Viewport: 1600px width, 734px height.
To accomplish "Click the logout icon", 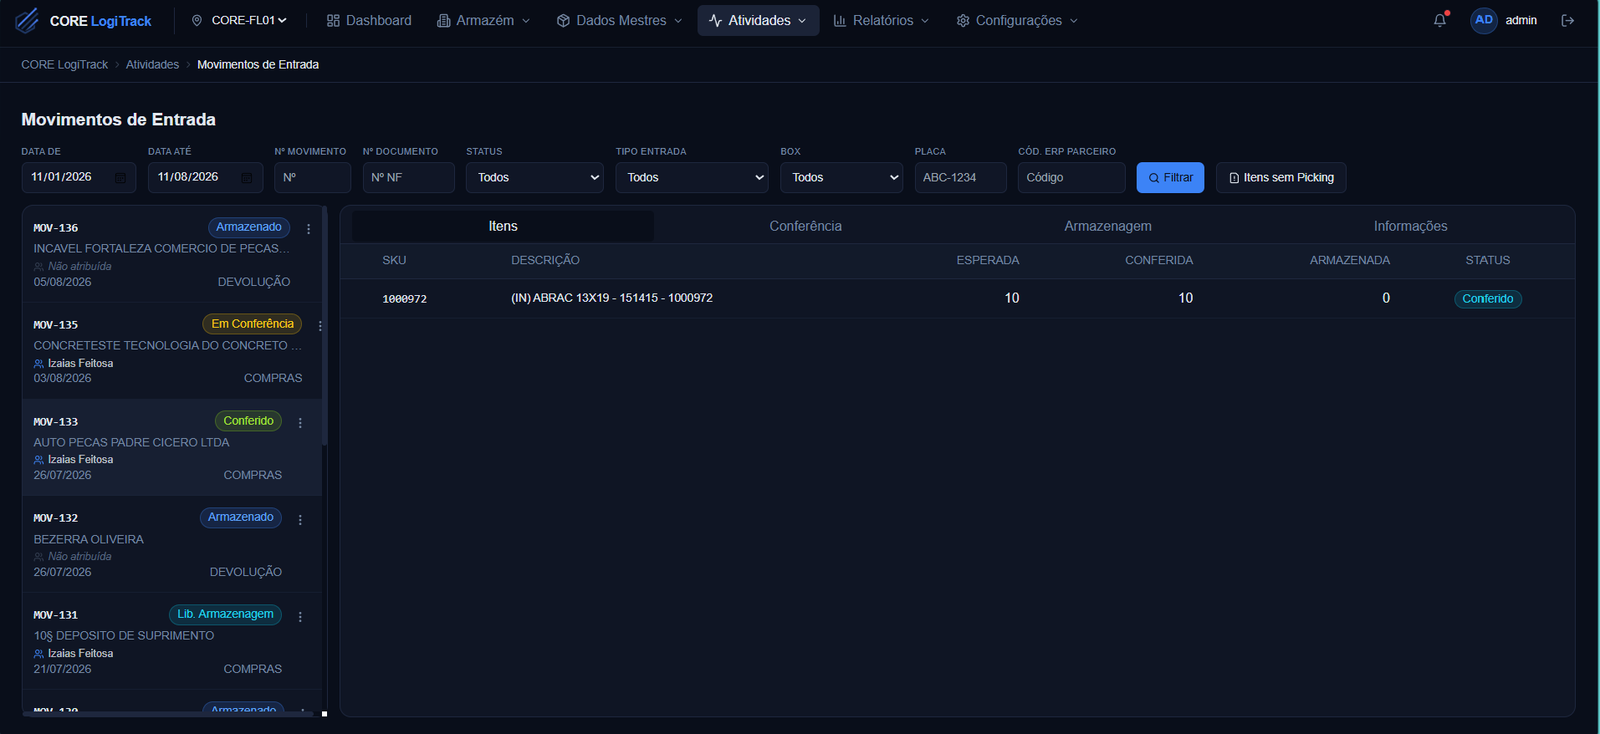I will (1568, 20).
